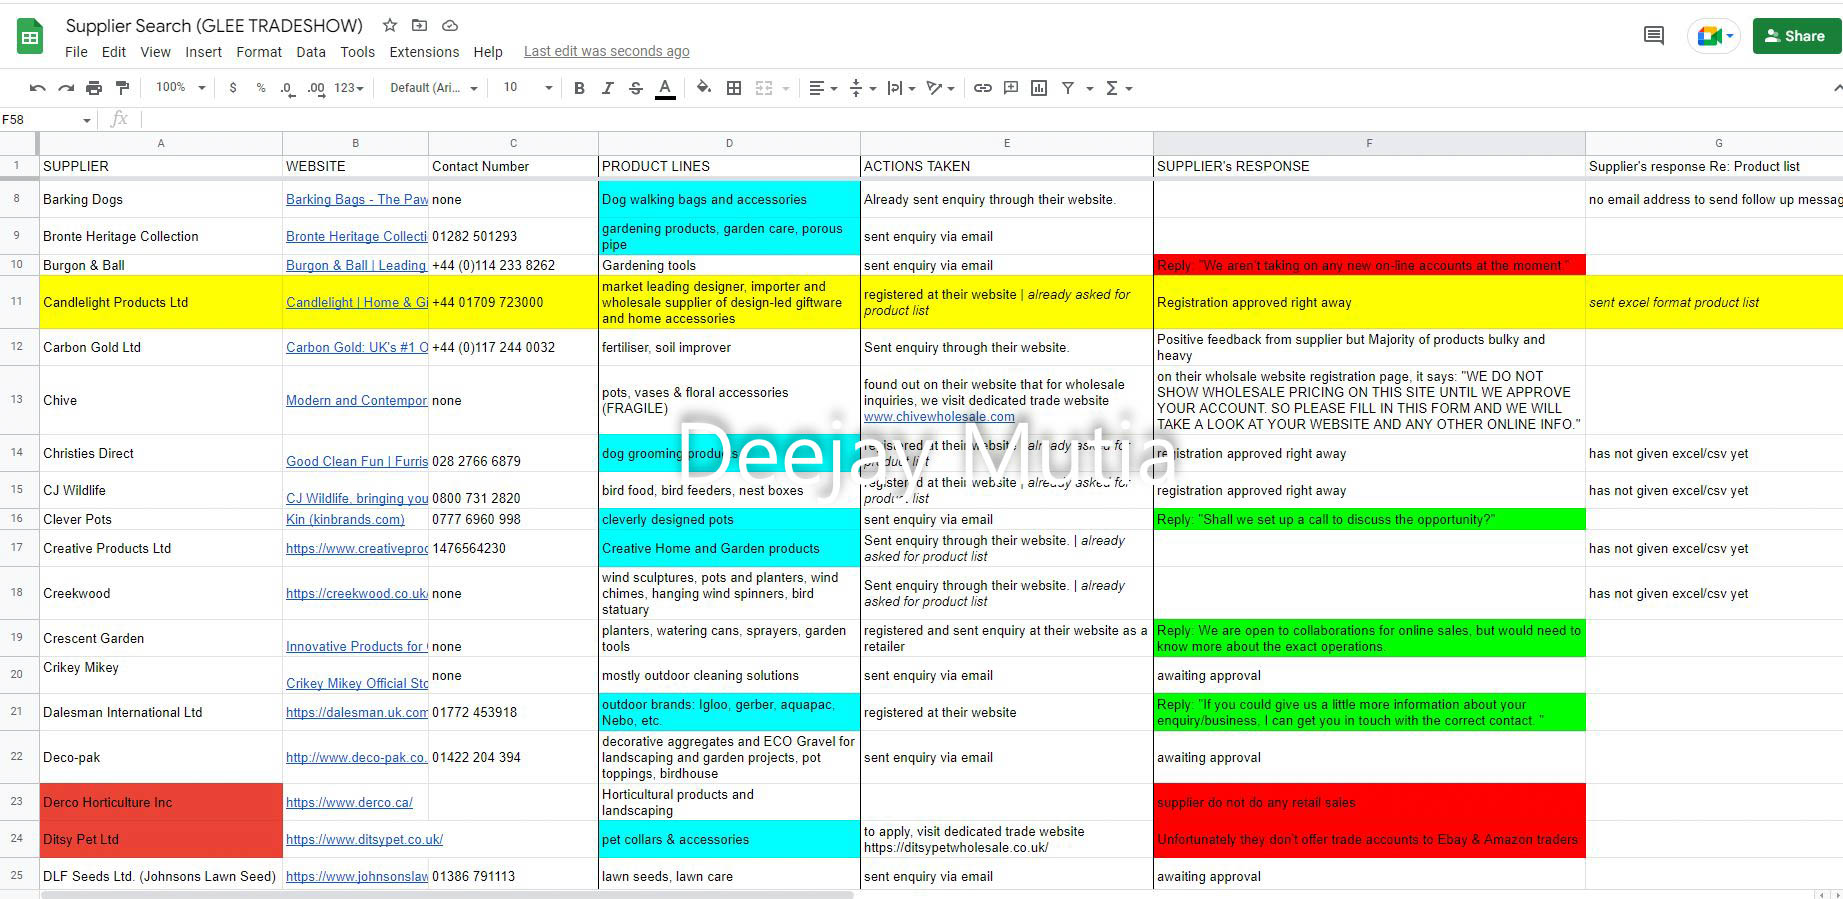
Task: Merge the selected cells
Action: pyautogui.click(x=764, y=88)
